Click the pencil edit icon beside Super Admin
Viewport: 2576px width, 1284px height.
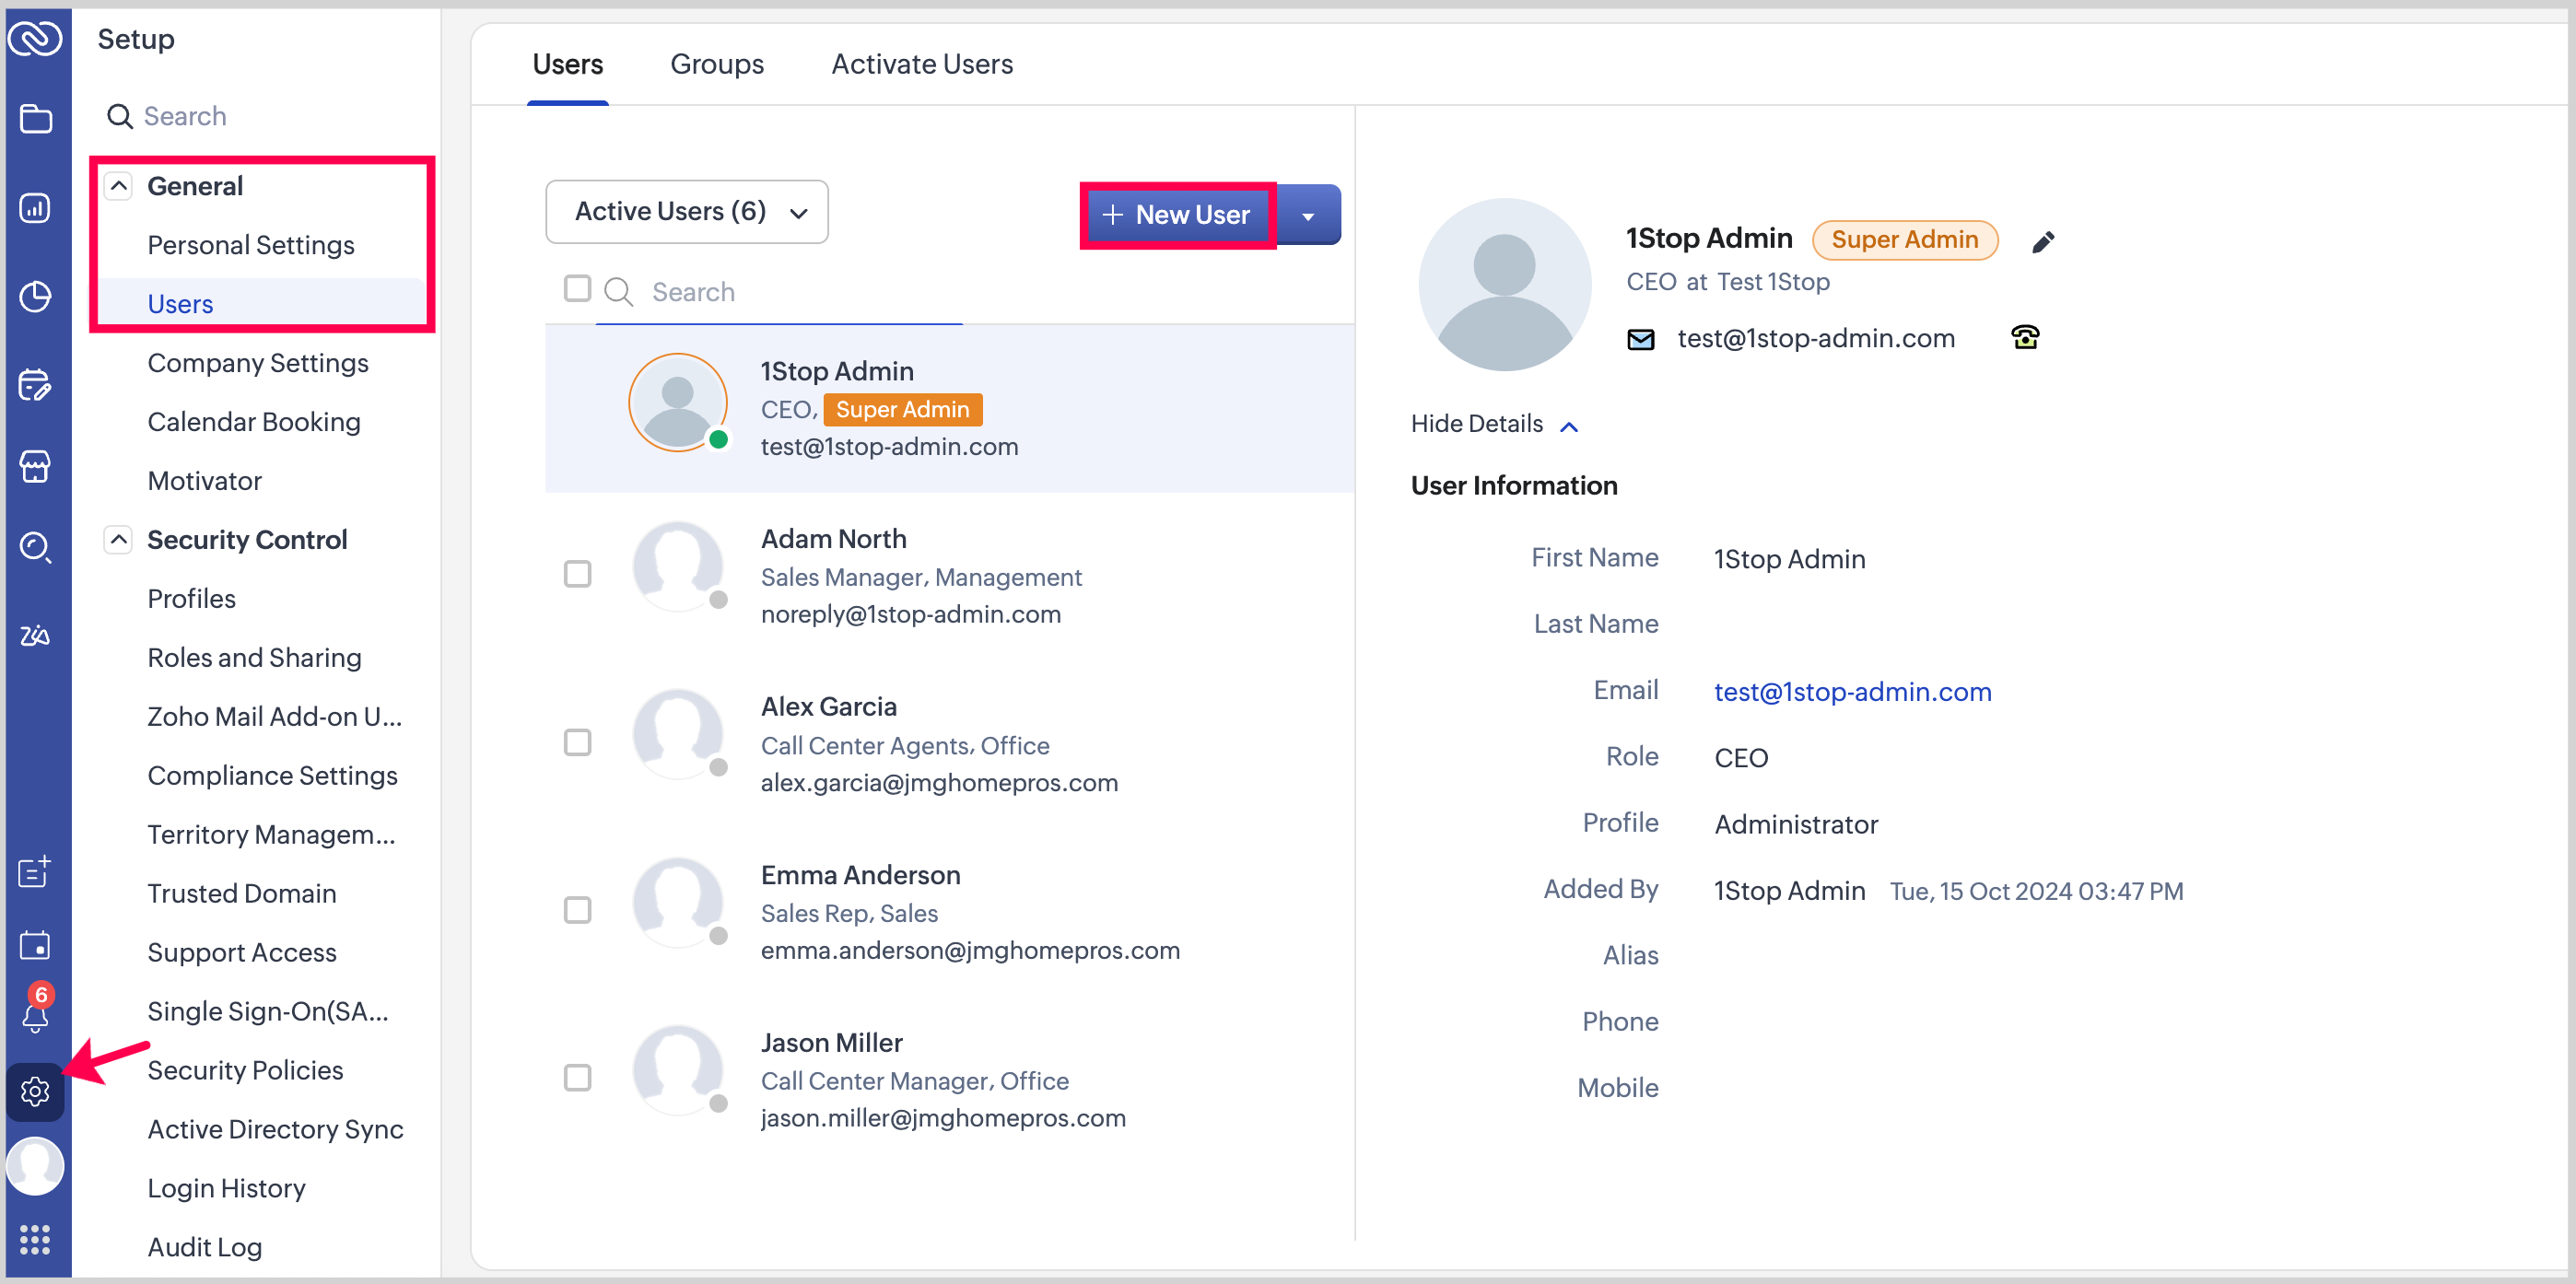click(x=2043, y=241)
